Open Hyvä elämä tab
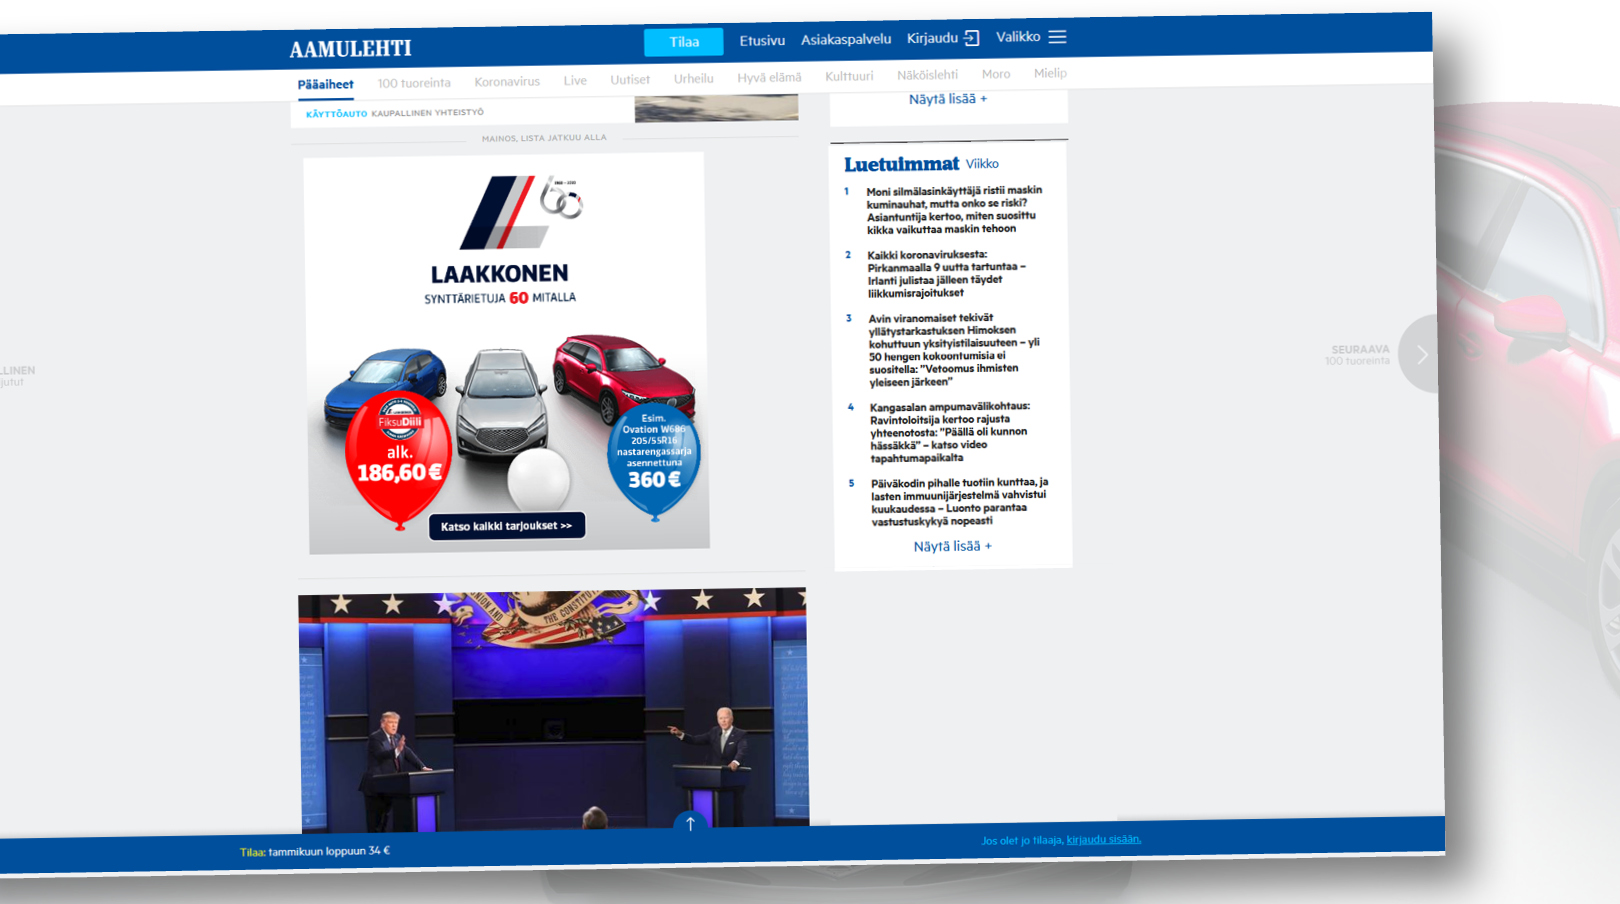 point(769,78)
